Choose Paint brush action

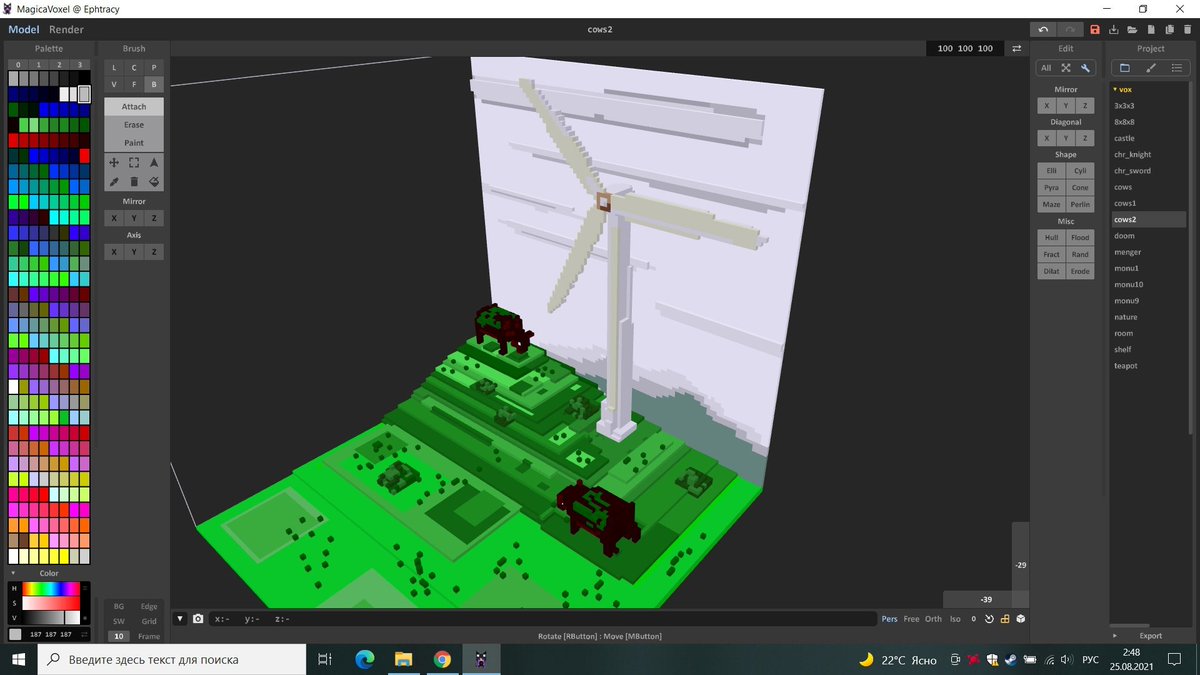[x=134, y=143]
